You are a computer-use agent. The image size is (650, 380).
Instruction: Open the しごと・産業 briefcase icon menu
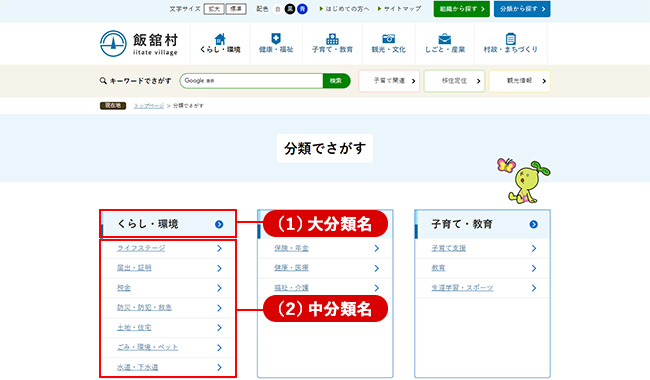click(445, 43)
